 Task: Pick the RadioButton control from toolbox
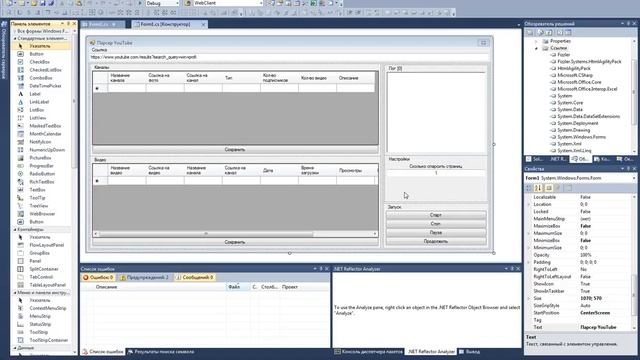point(42,174)
